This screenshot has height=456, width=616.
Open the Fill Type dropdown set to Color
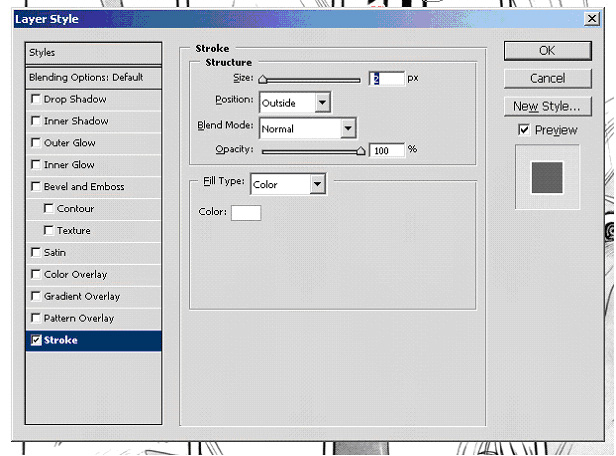288,184
